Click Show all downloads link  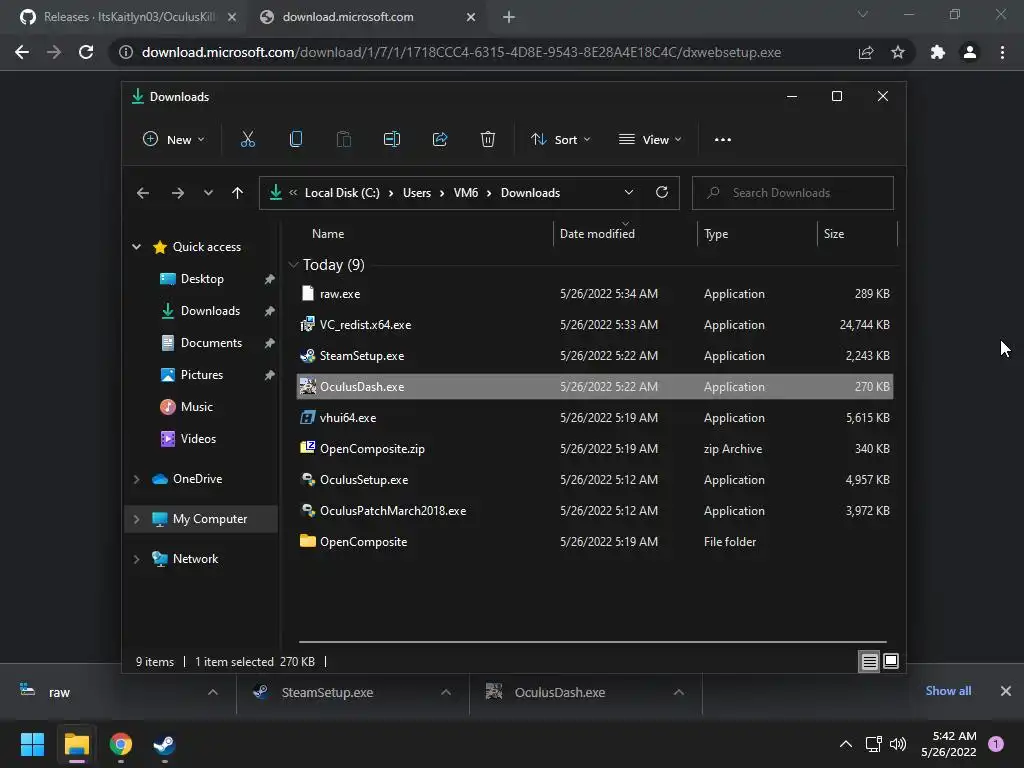[x=948, y=691]
